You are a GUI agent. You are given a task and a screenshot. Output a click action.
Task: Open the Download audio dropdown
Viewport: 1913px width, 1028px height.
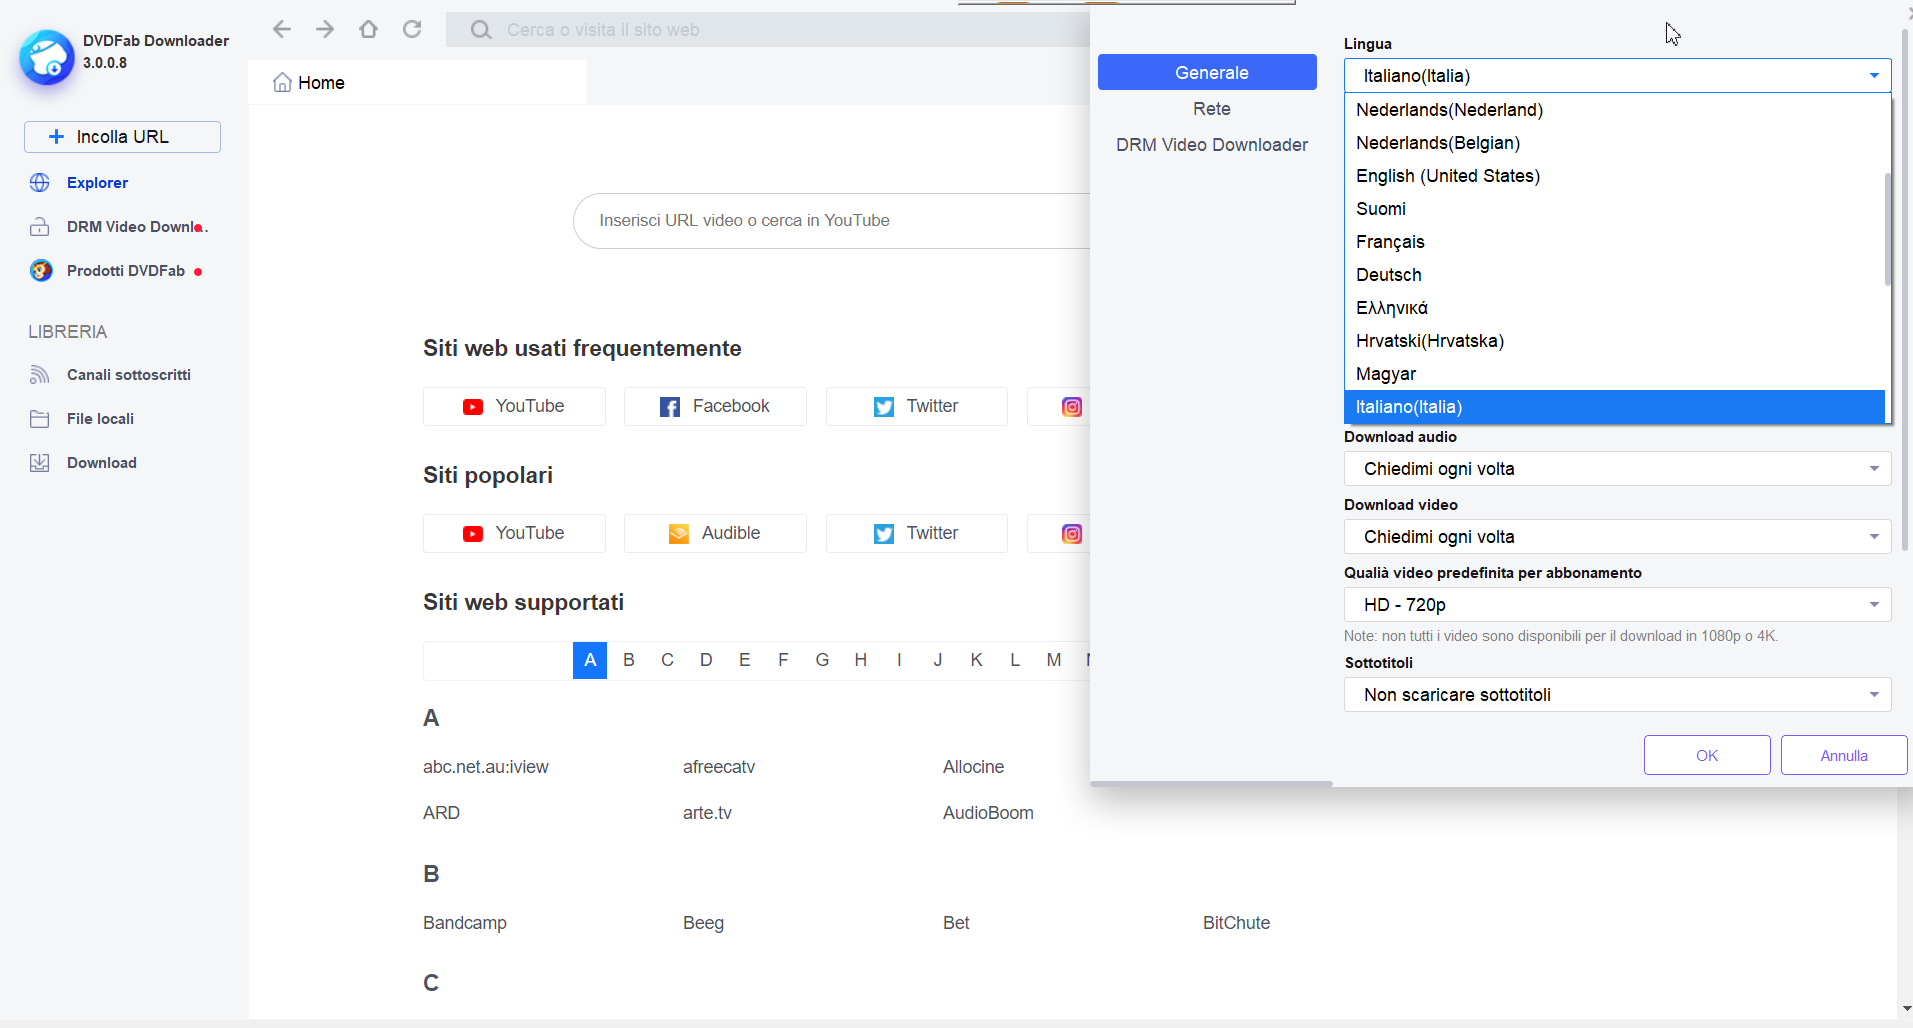tap(1617, 469)
